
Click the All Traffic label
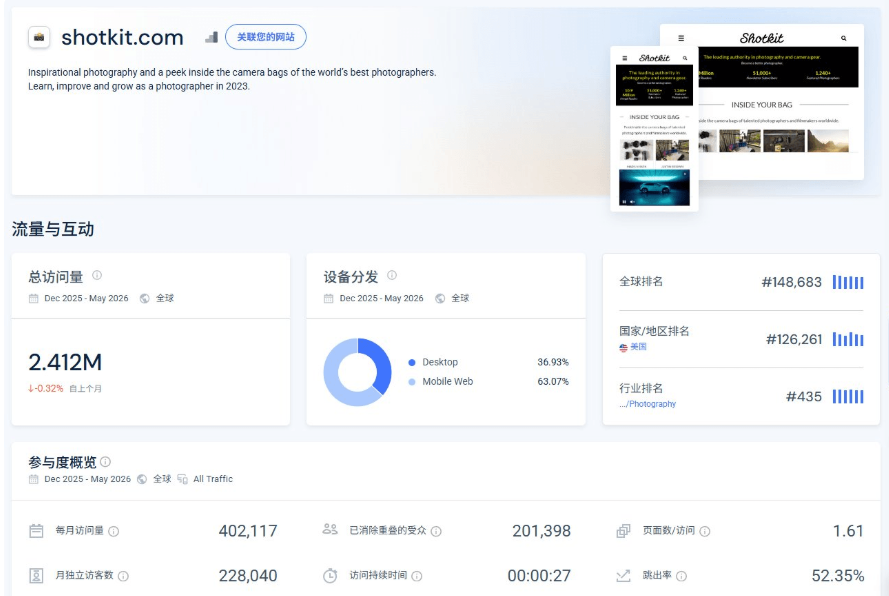coord(213,479)
